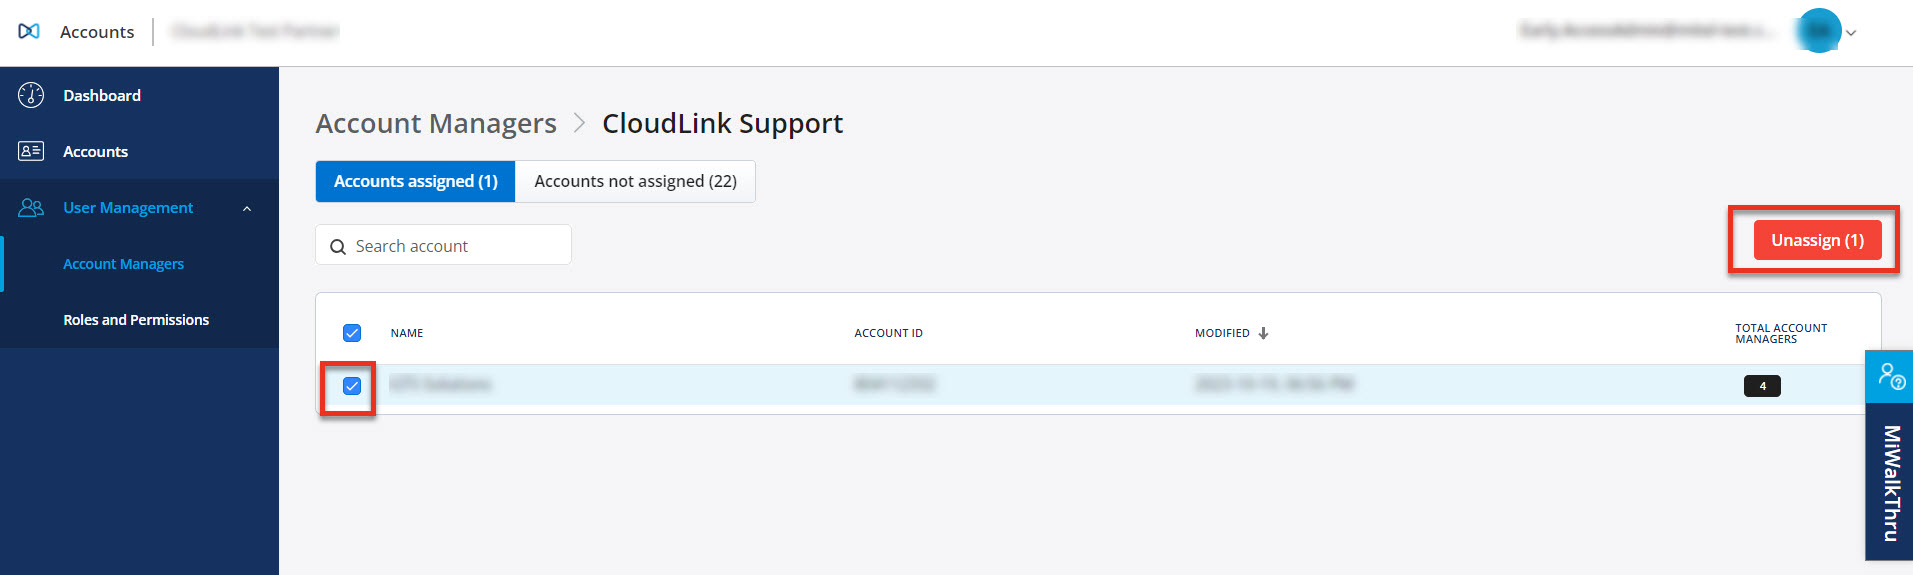Open the MiWalkThru help icon

tap(1890, 376)
